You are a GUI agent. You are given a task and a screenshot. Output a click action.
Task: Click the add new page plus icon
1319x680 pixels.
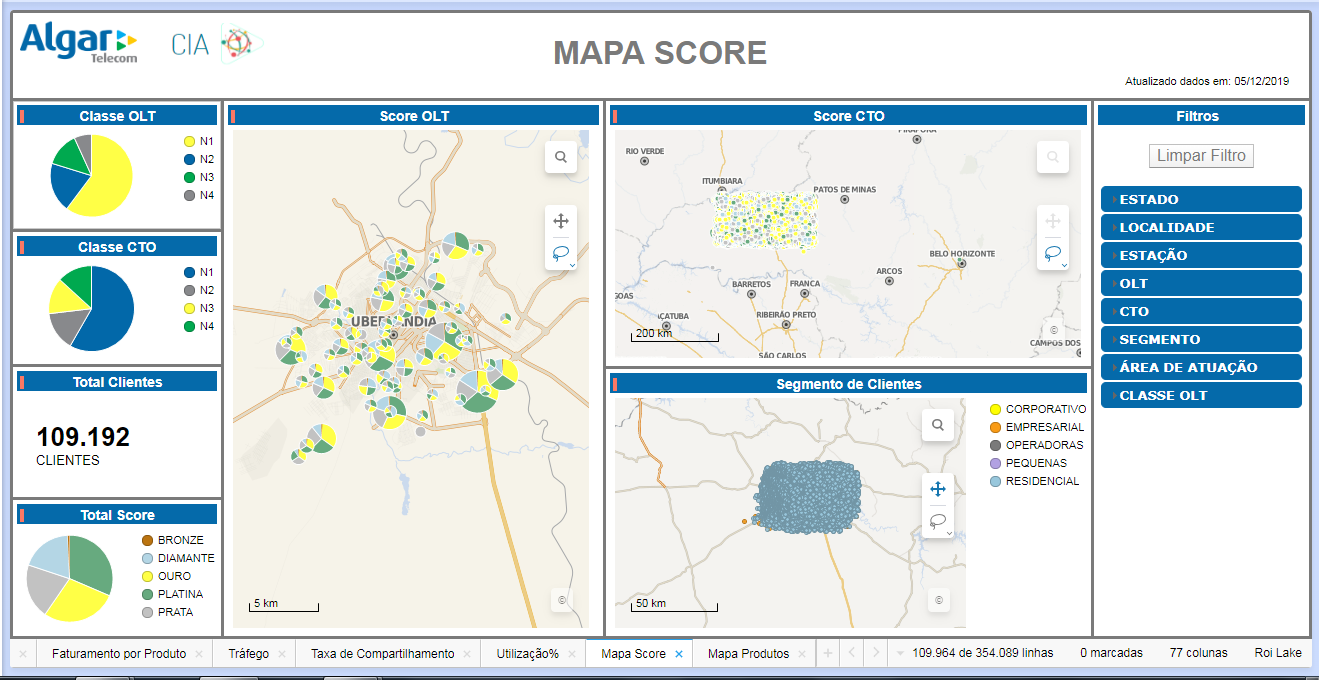tap(827, 653)
